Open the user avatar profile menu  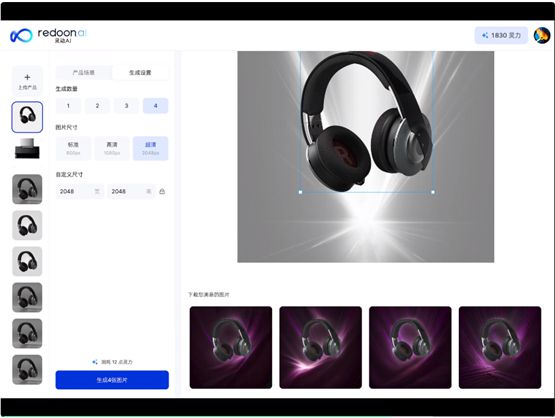[542, 35]
